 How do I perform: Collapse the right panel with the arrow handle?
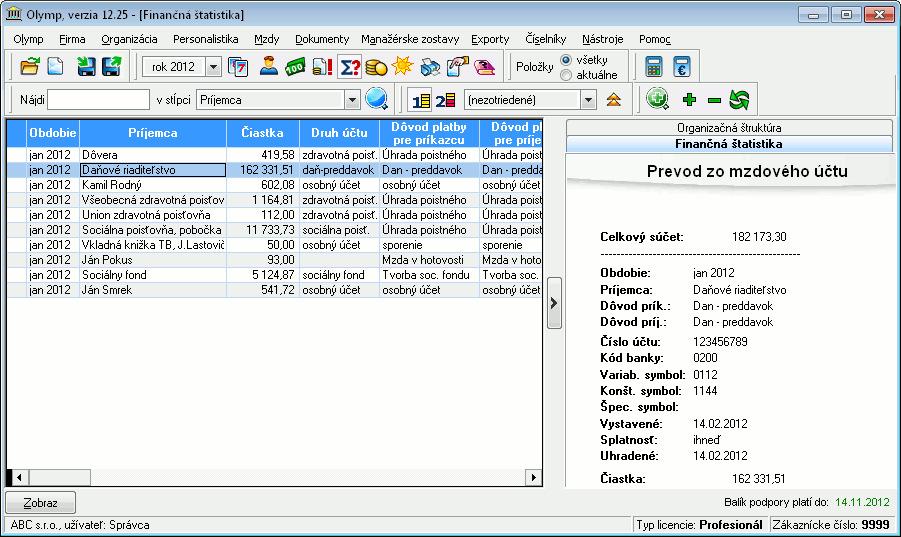(x=554, y=303)
